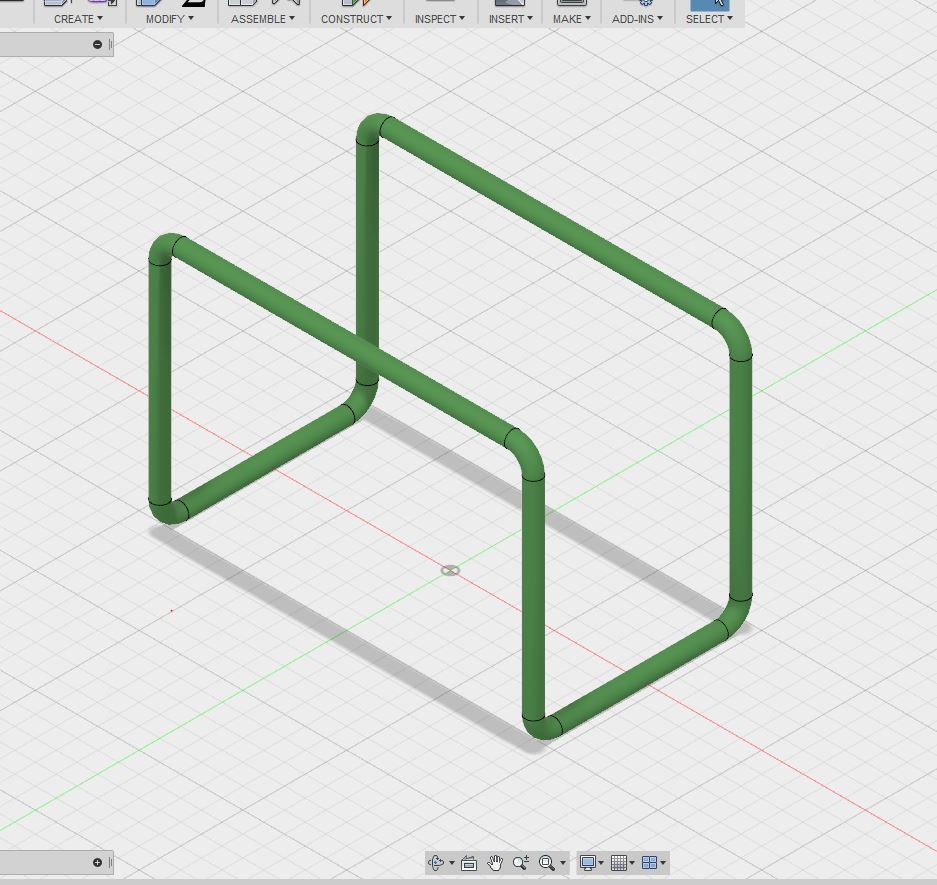Open Display Settings monitor icon
This screenshot has height=885, width=937.
pyautogui.click(x=588, y=863)
